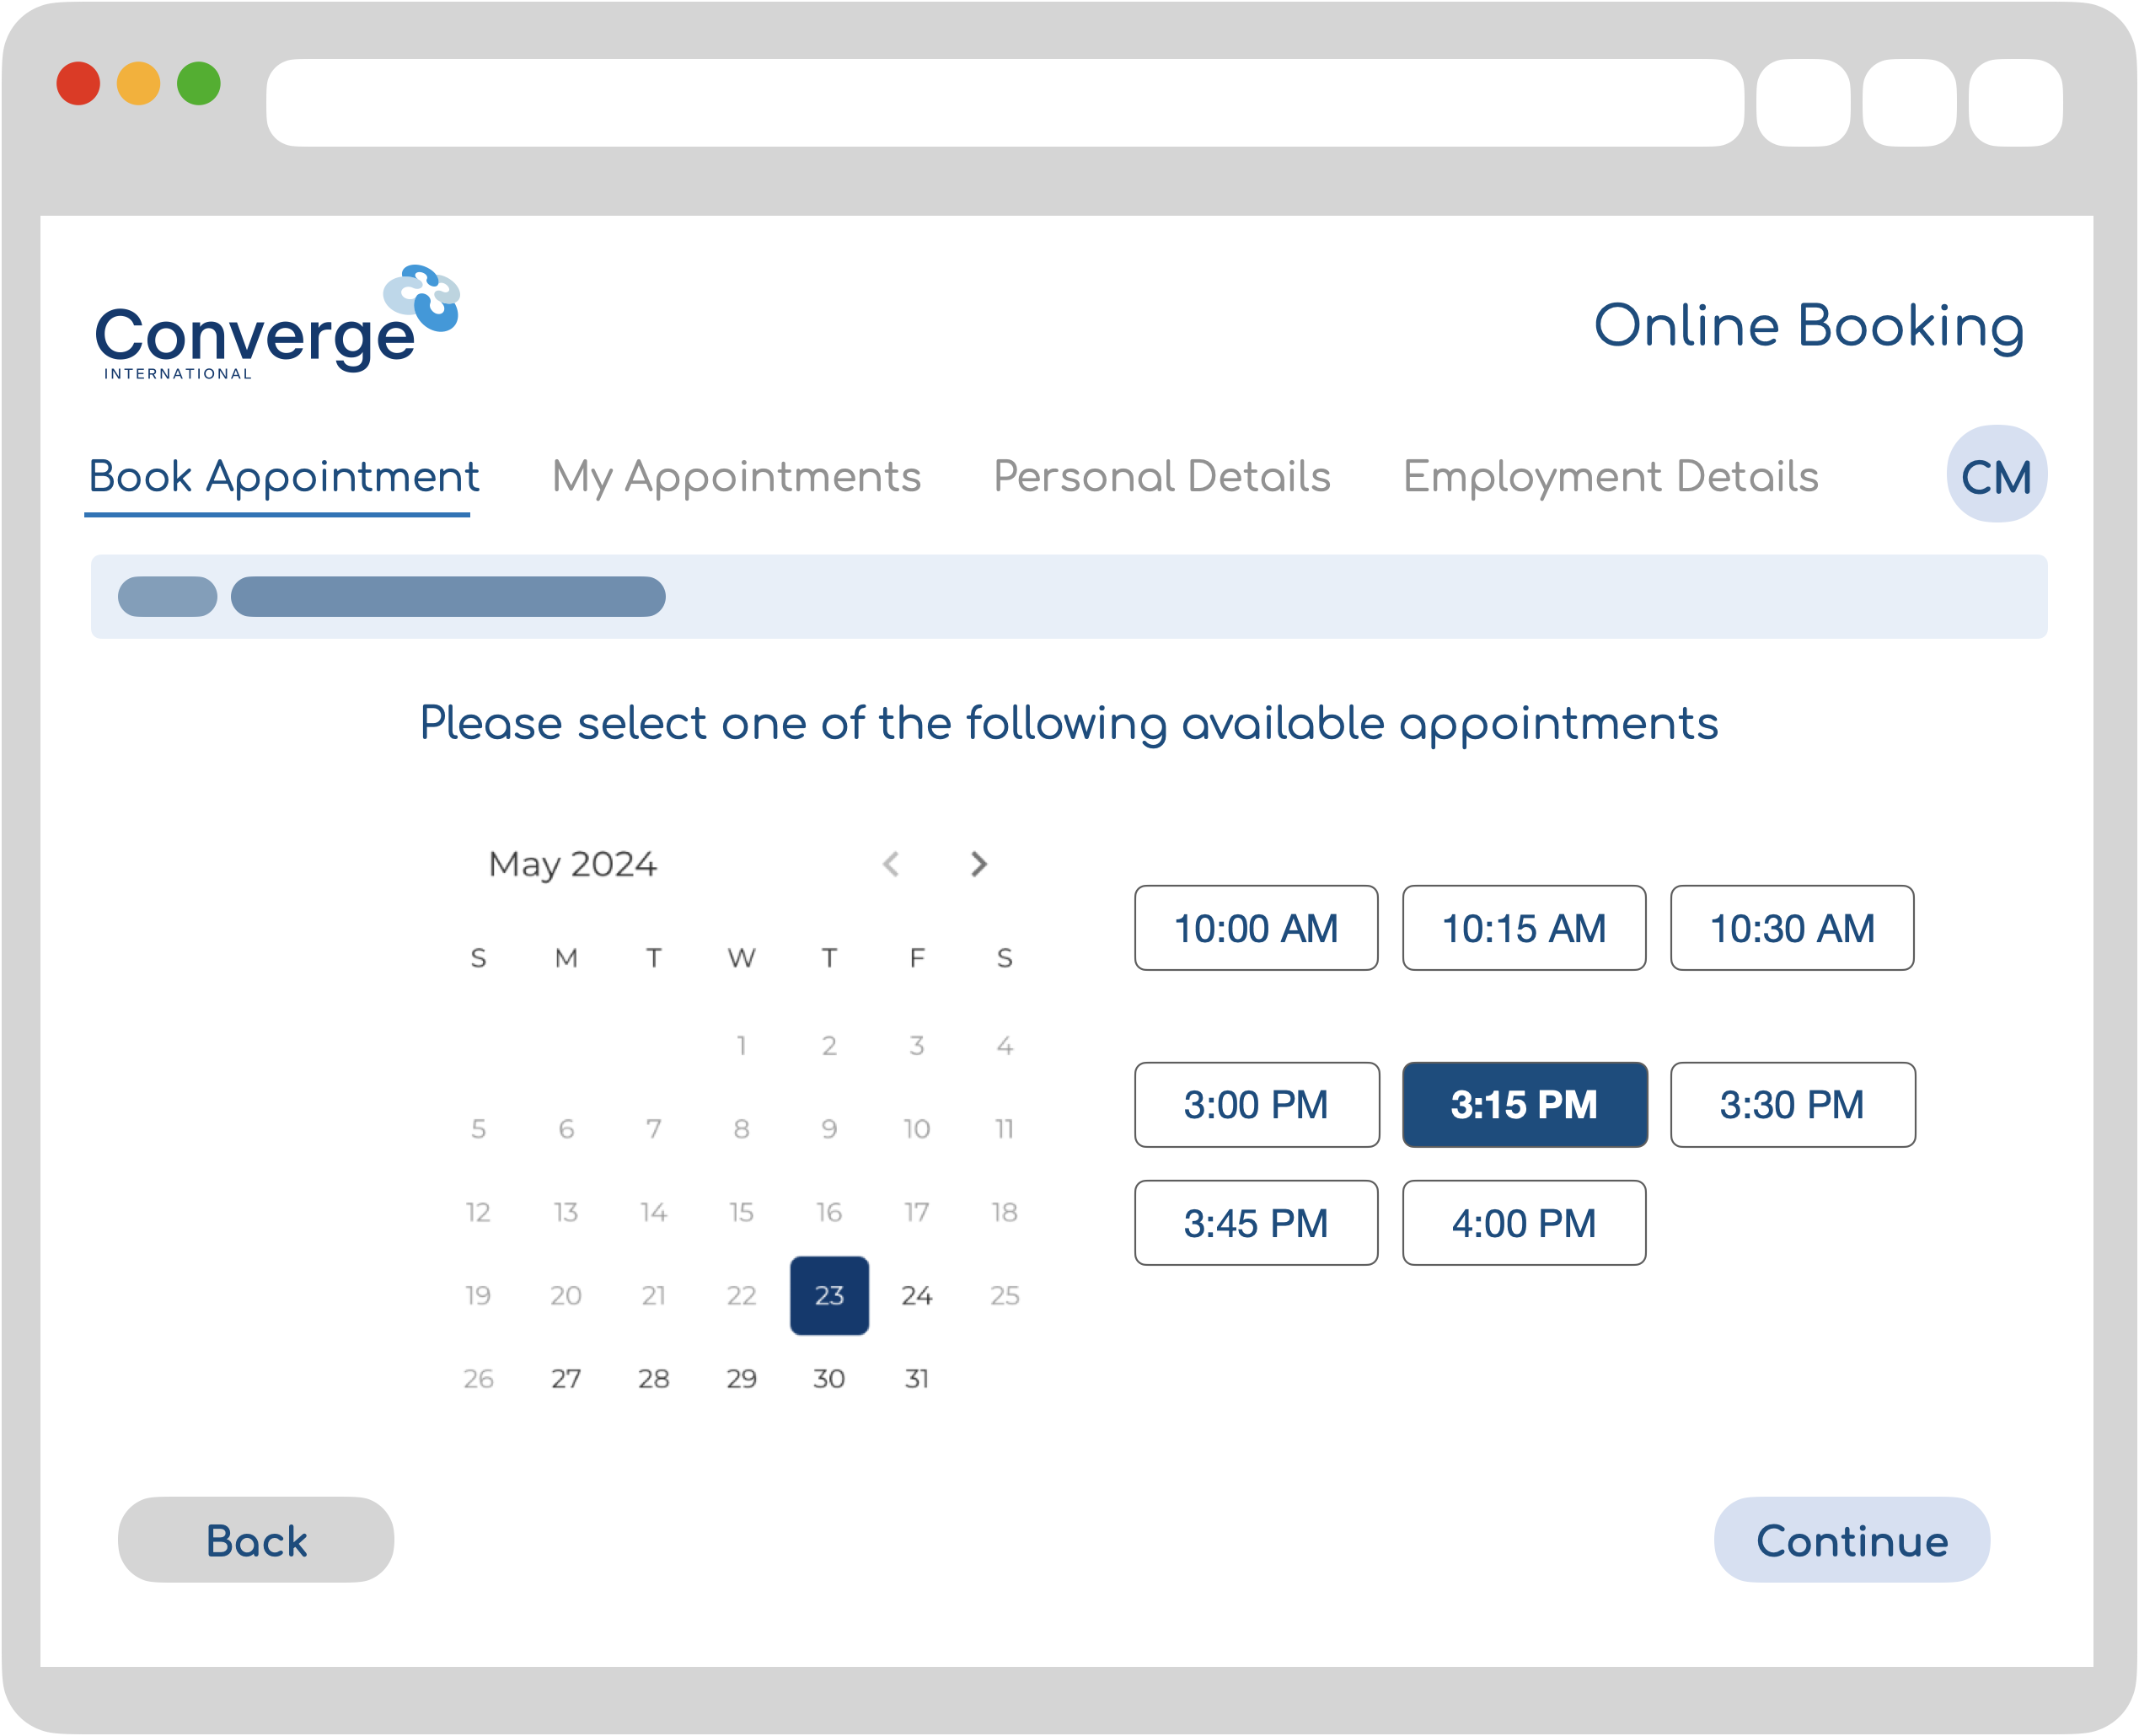Screen dimensions: 2139x1736
Task: Open Employment Details tab
Action: tap(1610, 477)
